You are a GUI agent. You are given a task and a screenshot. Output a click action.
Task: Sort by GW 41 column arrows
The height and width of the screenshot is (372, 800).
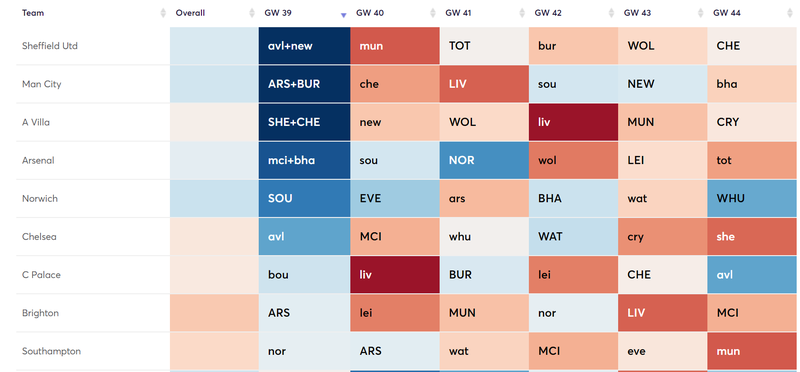point(522,13)
